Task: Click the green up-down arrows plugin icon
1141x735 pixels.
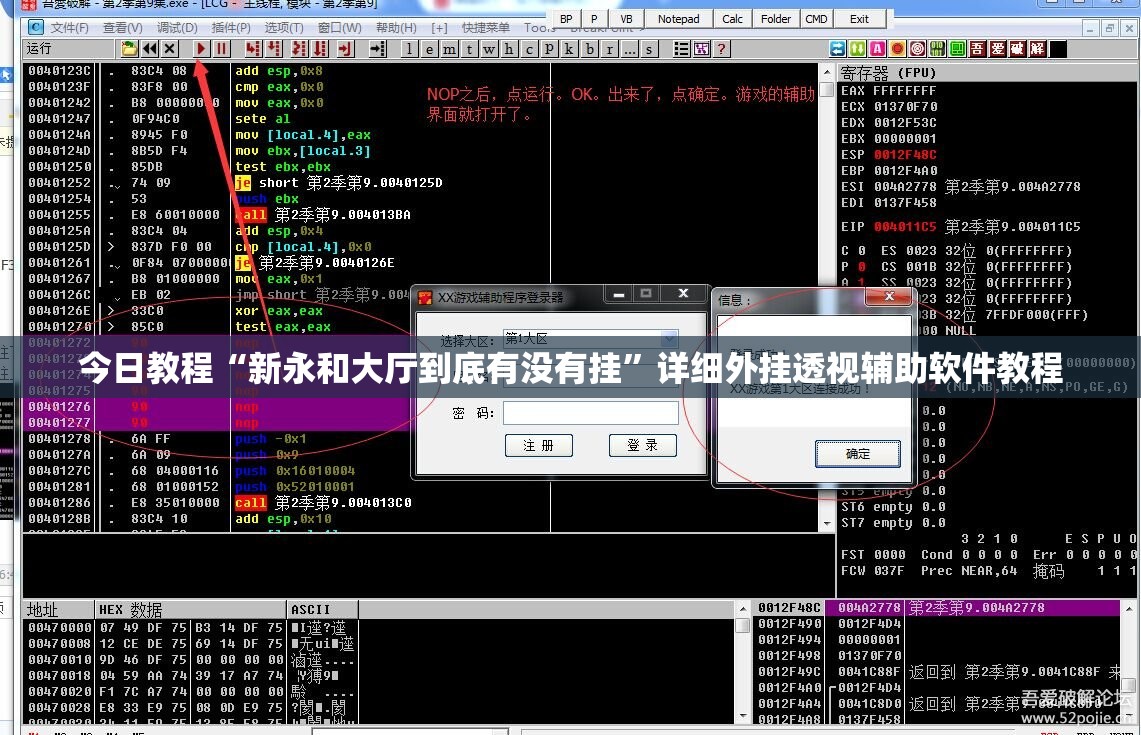Action: point(858,49)
